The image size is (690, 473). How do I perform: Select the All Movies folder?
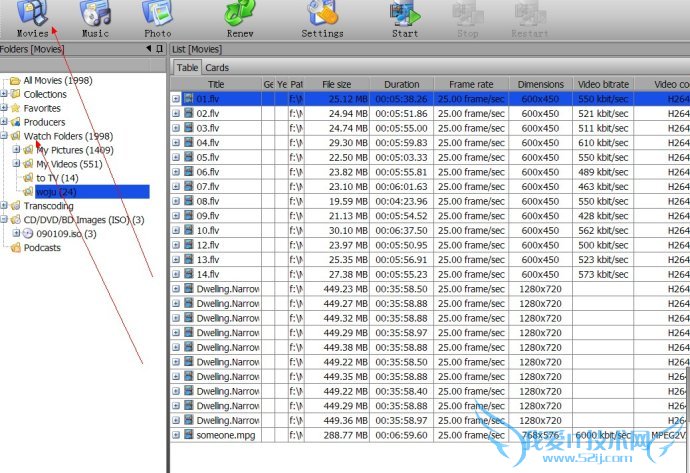point(58,80)
